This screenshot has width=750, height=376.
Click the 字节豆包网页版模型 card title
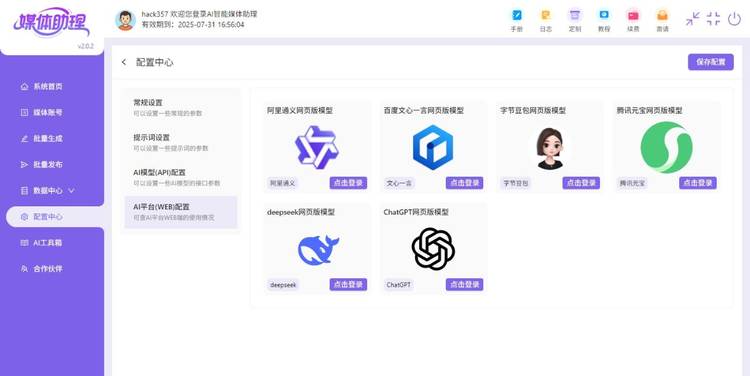tap(533, 111)
